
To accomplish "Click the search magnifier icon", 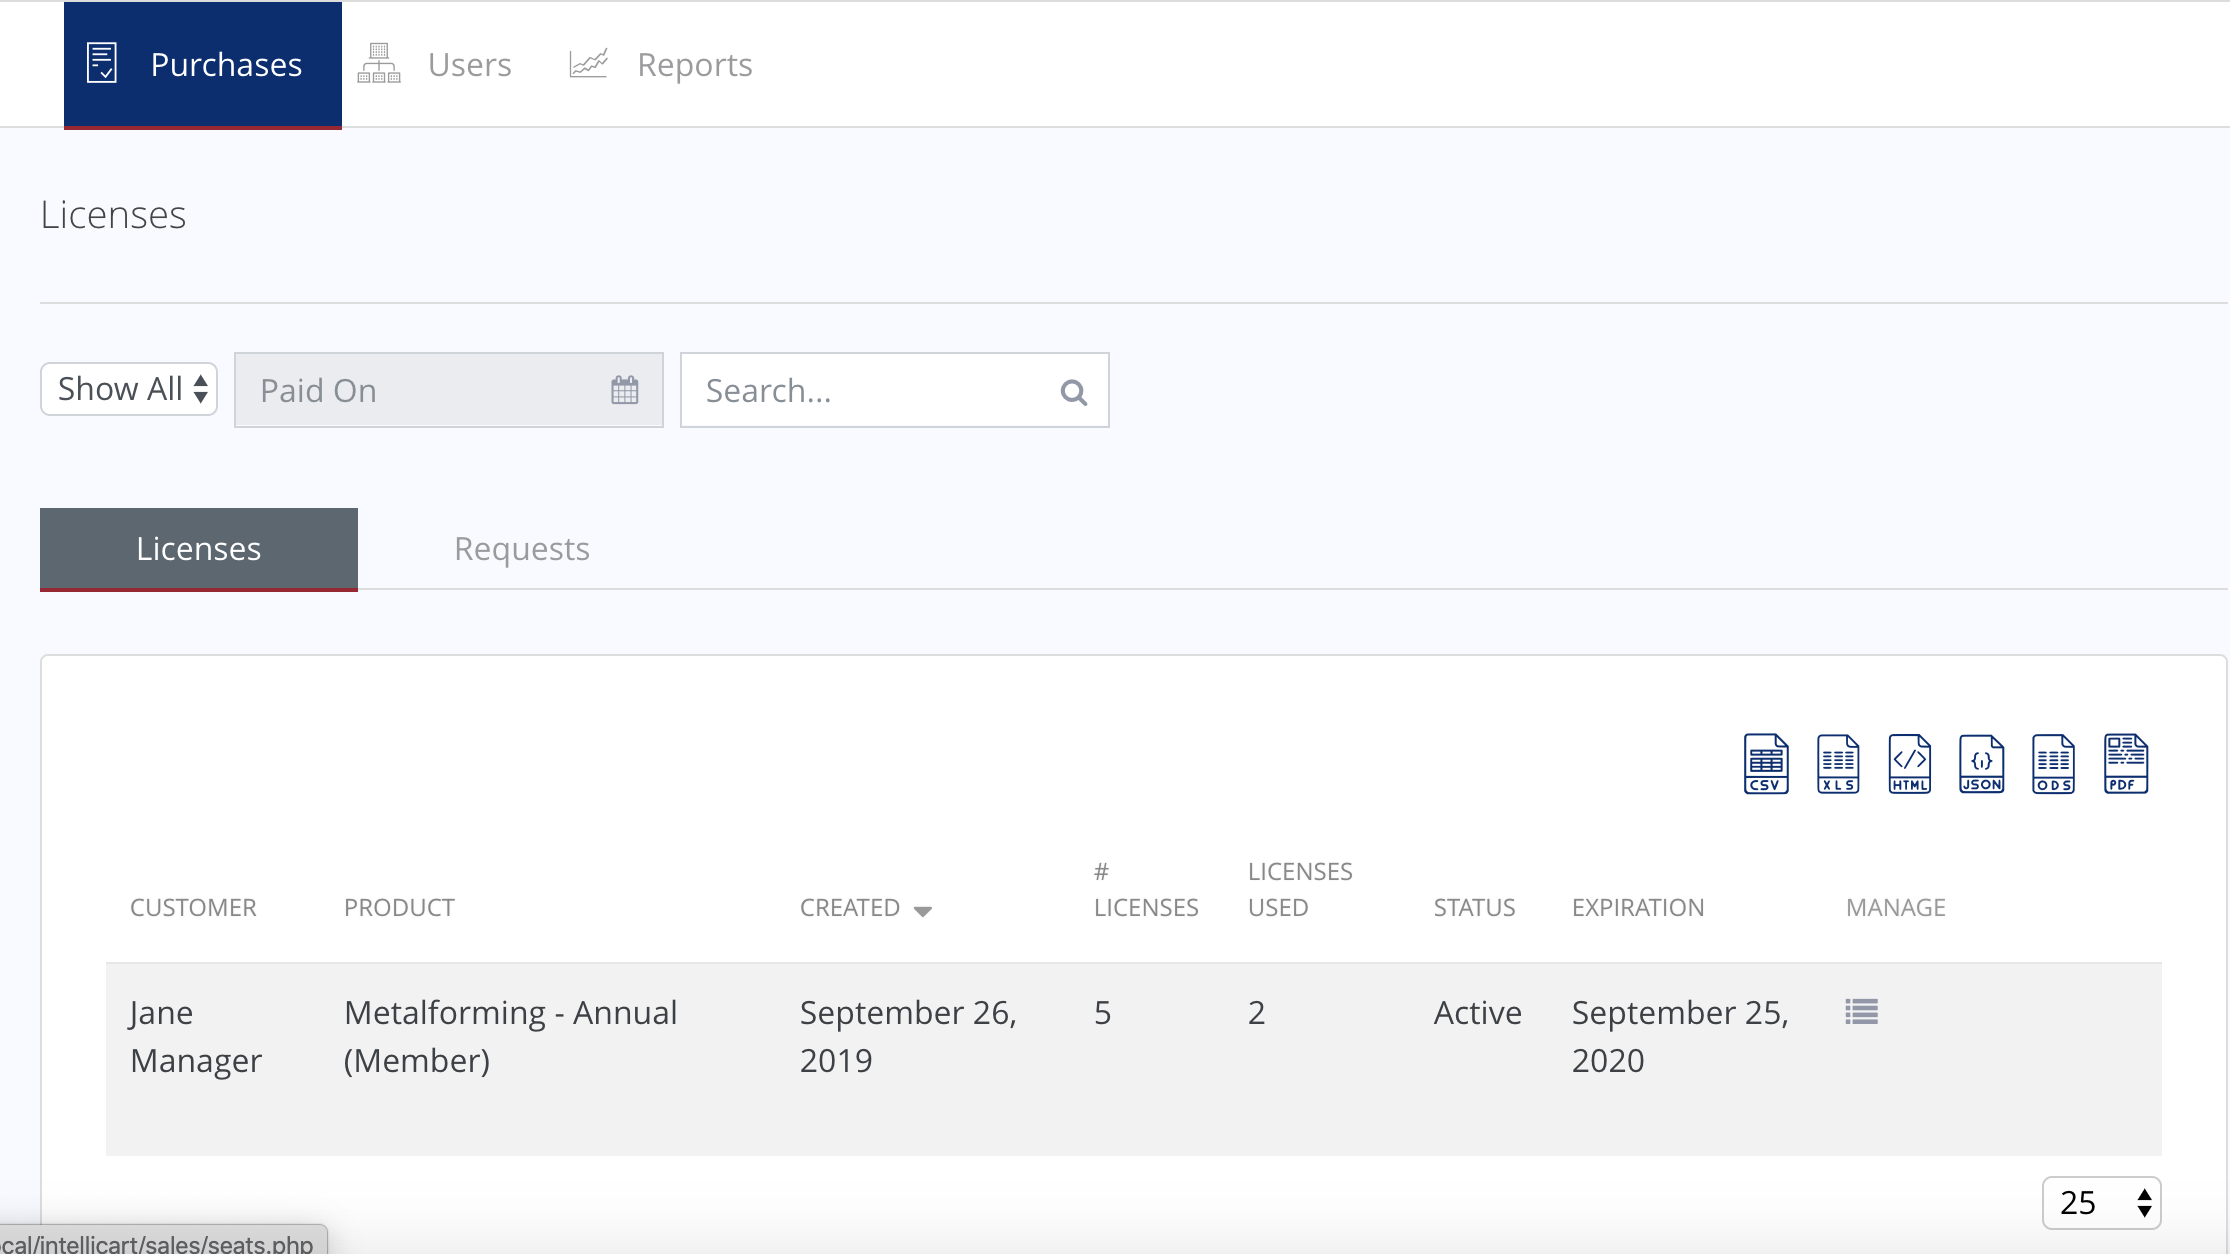I will click(x=1073, y=392).
